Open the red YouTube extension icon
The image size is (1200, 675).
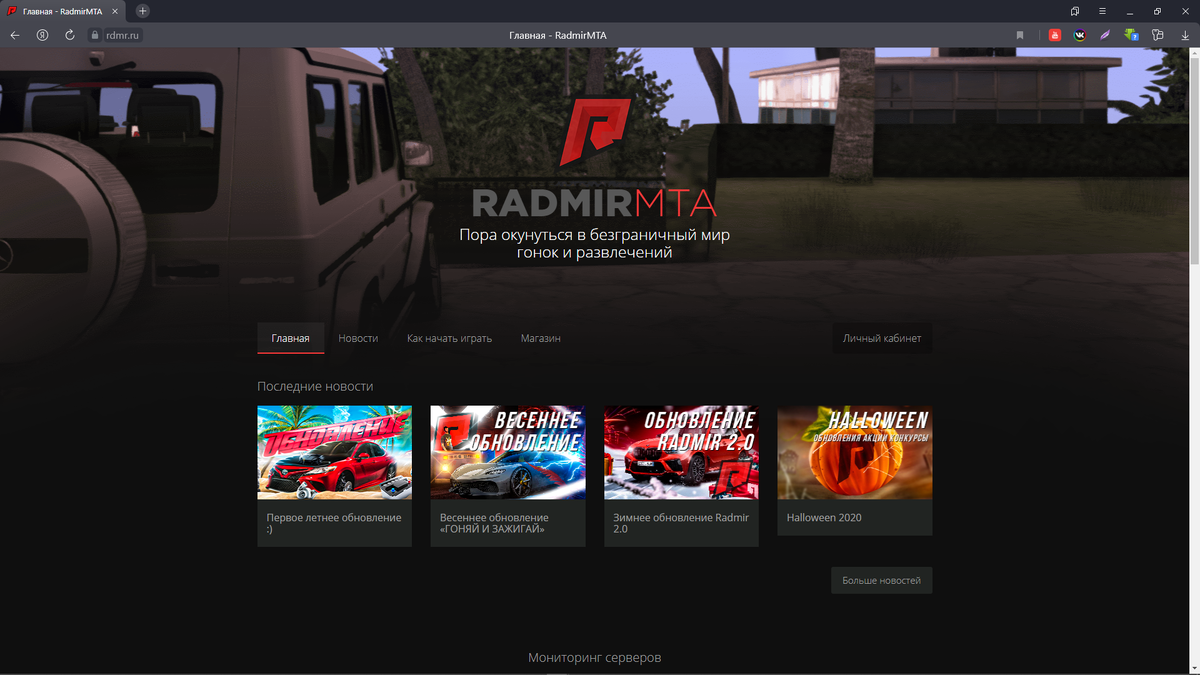click(x=1055, y=35)
